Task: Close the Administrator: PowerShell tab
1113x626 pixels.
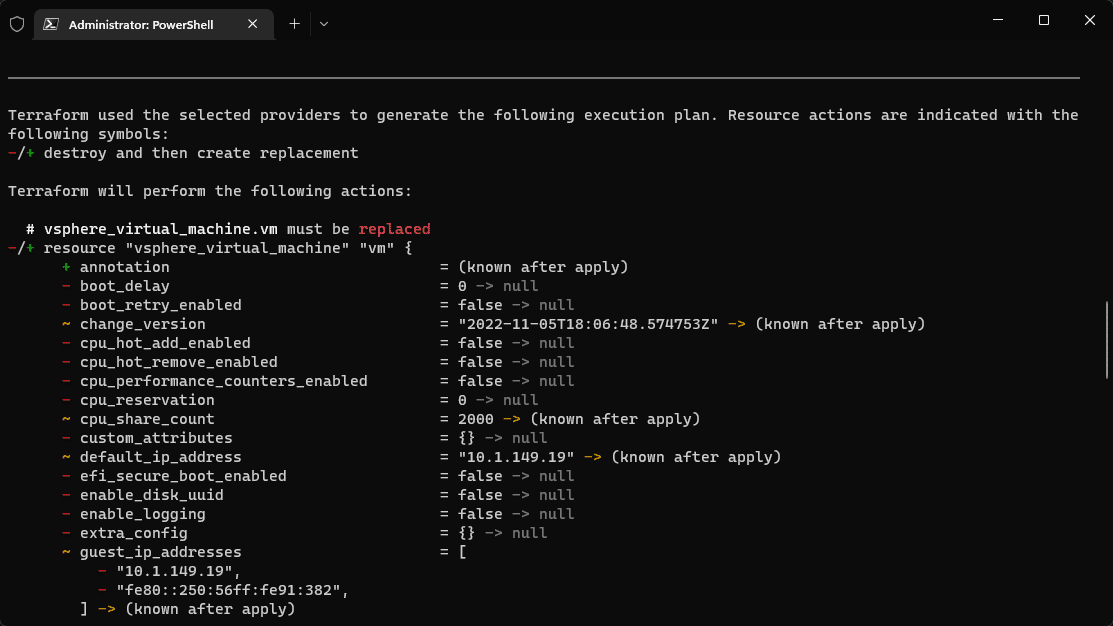Action: coord(253,24)
